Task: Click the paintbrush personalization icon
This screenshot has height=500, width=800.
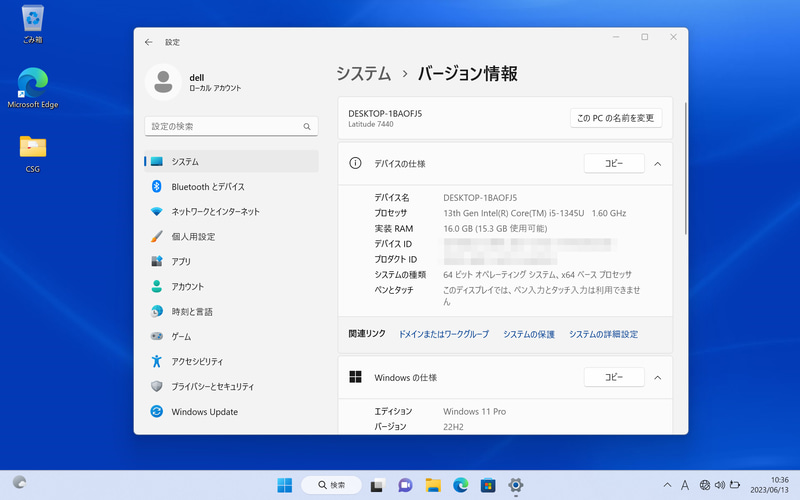Action: coord(157,236)
